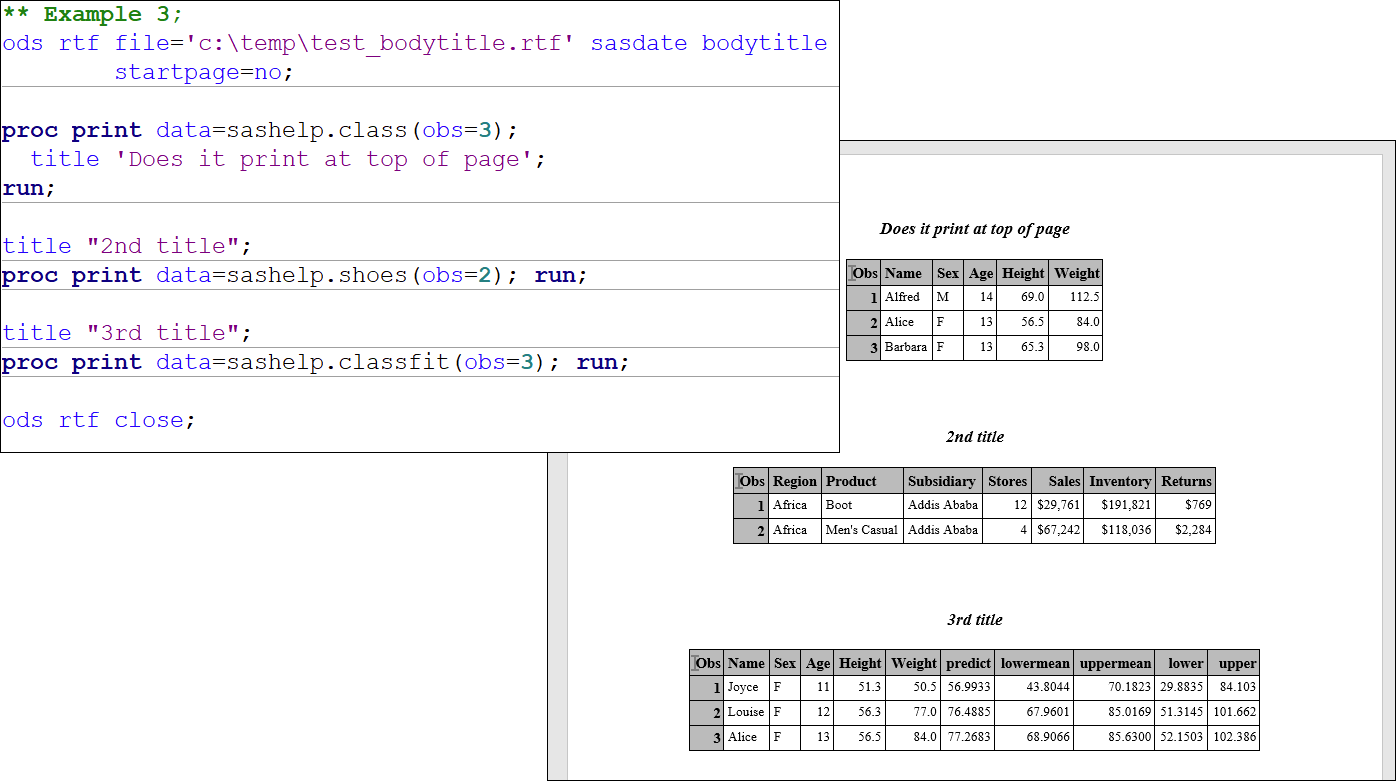
Task: Click the 'Barbara' name cell
Action: point(906,347)
